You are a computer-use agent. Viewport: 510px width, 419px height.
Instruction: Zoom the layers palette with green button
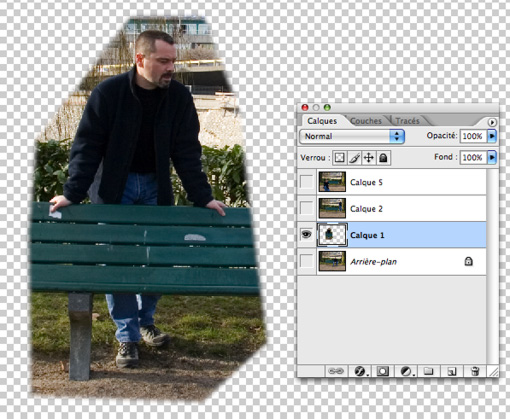[x=327, y=107]
